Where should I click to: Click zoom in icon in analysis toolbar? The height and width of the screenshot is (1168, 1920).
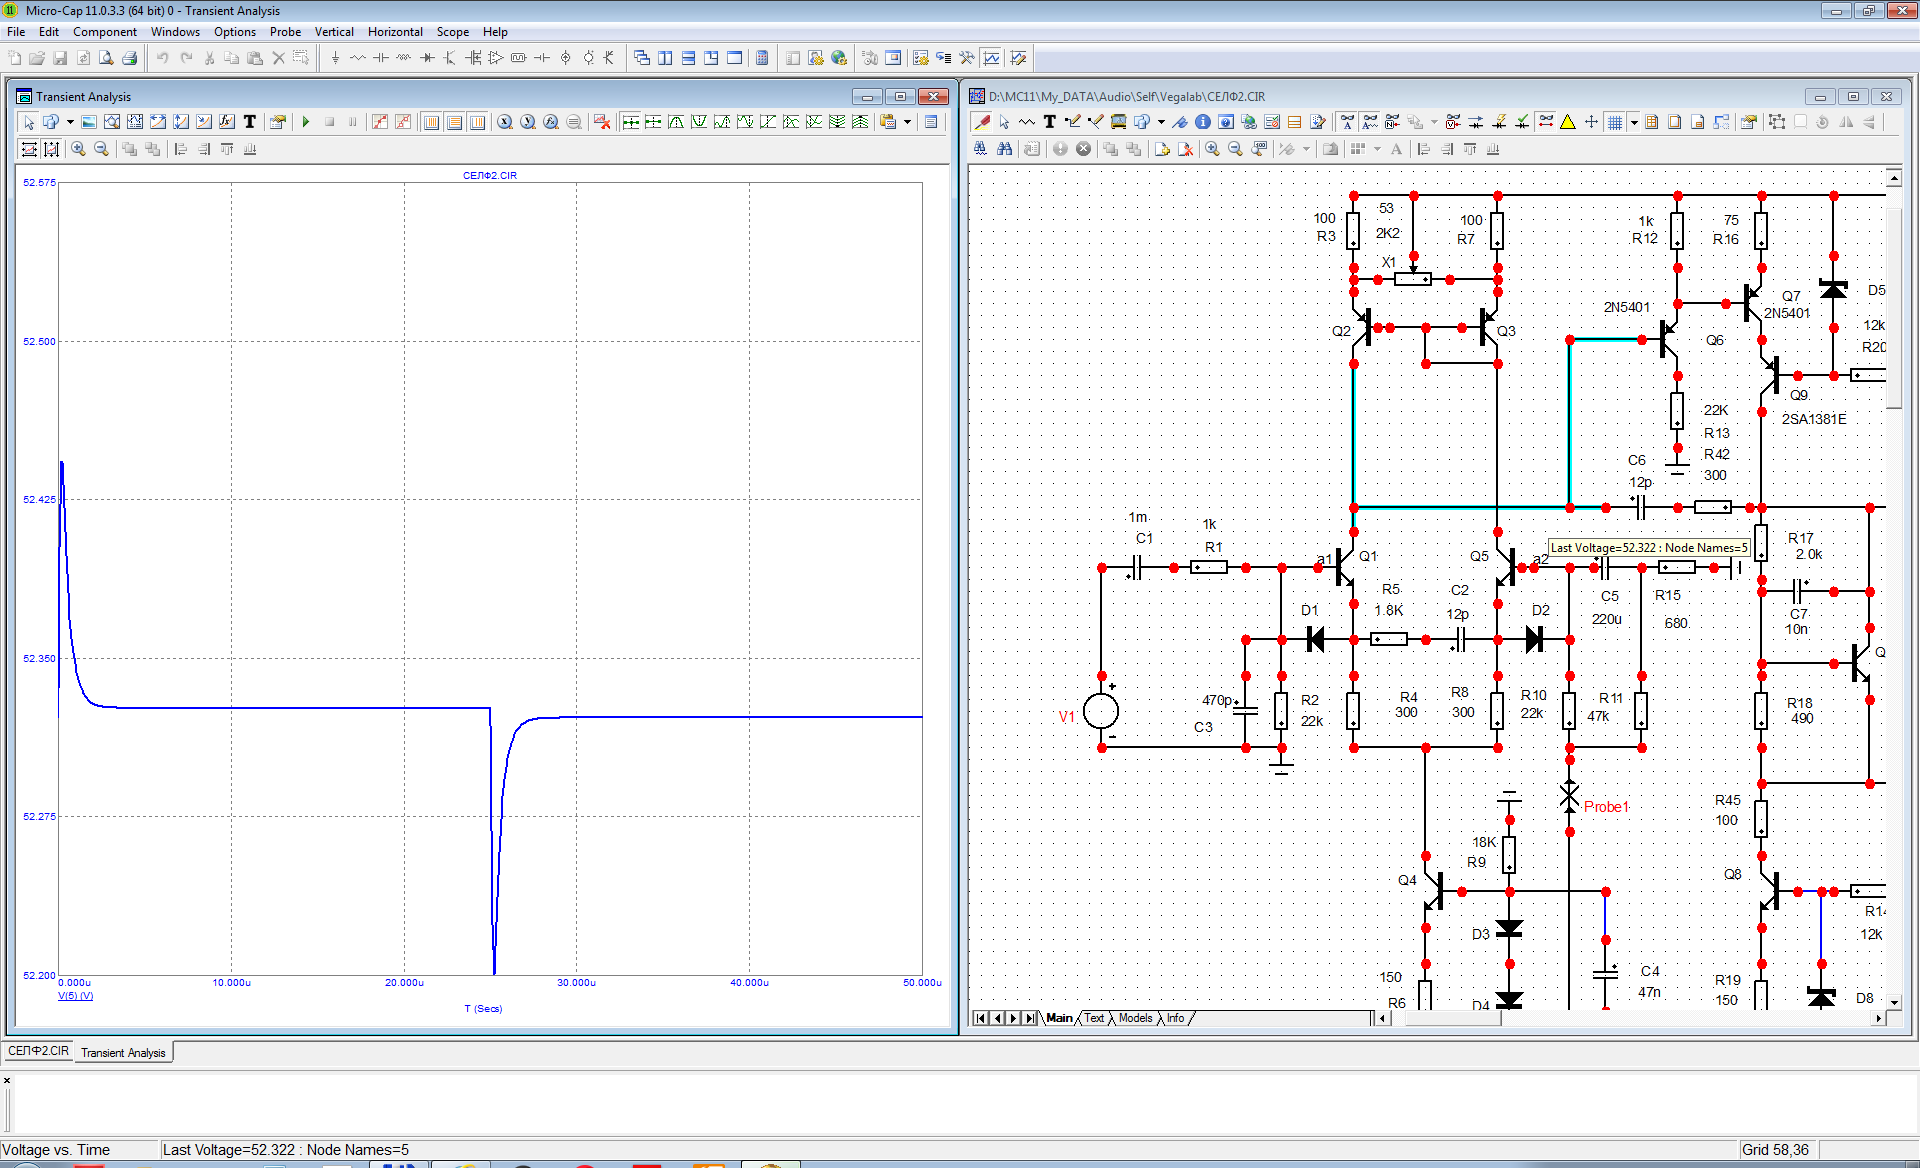click(78, 149)
